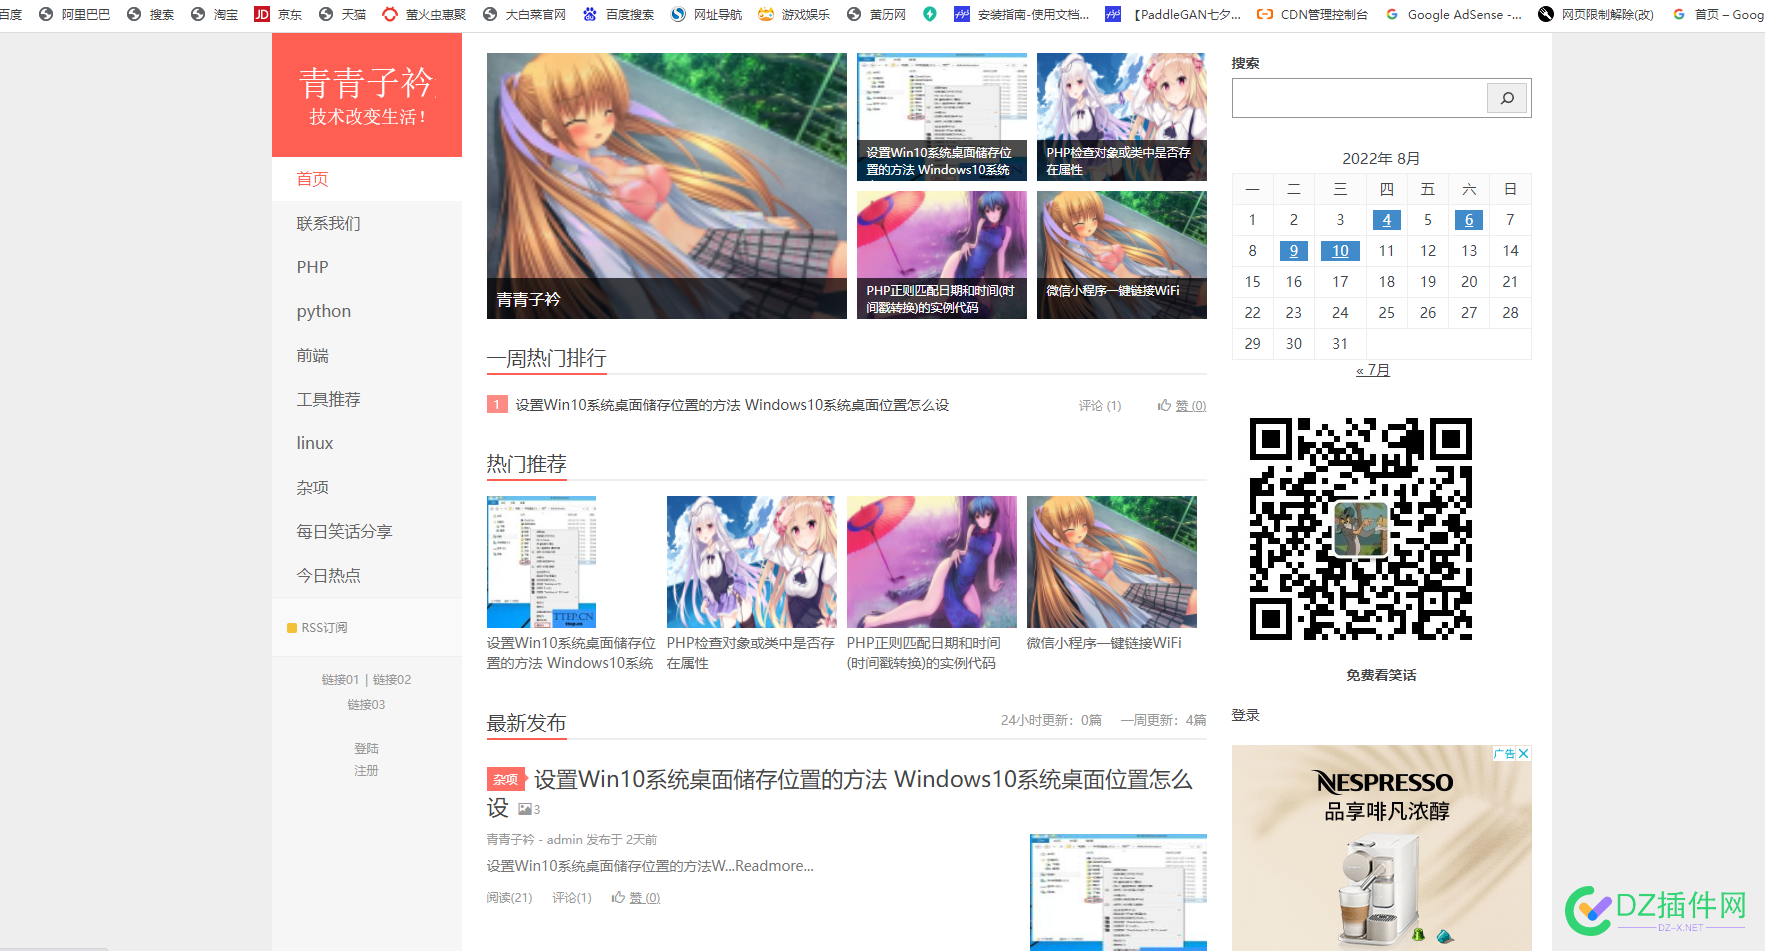Click the RSS订阅 feed icon

[292, 628]
